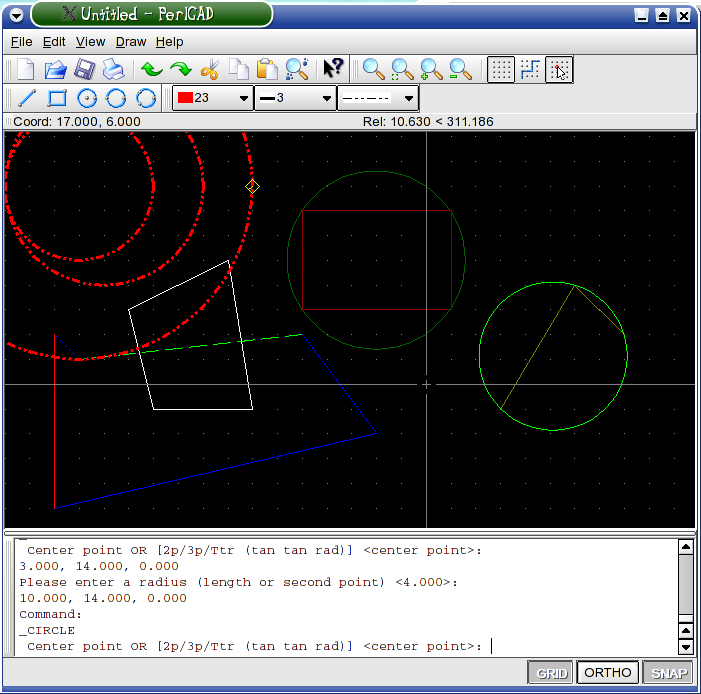
Task: Click the New file icon
Action: (x=25, y=70)
